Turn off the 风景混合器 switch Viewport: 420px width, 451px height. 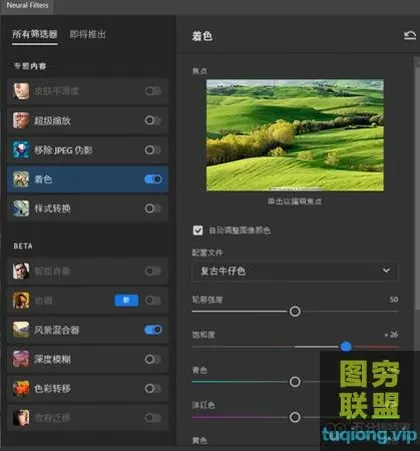pyautogui.click(x=153, y=330)
